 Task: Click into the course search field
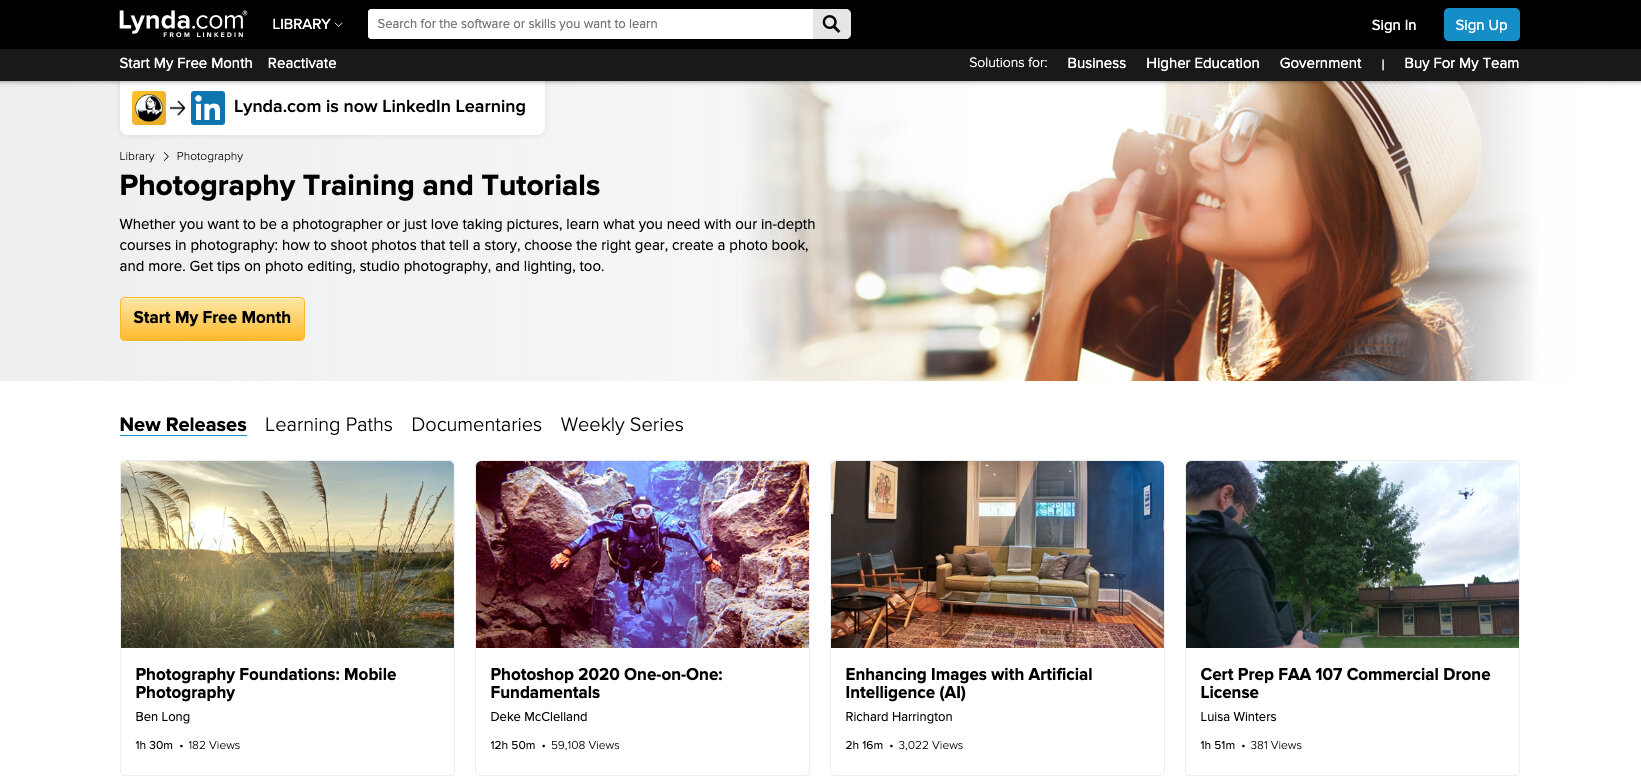pos(590,24)
